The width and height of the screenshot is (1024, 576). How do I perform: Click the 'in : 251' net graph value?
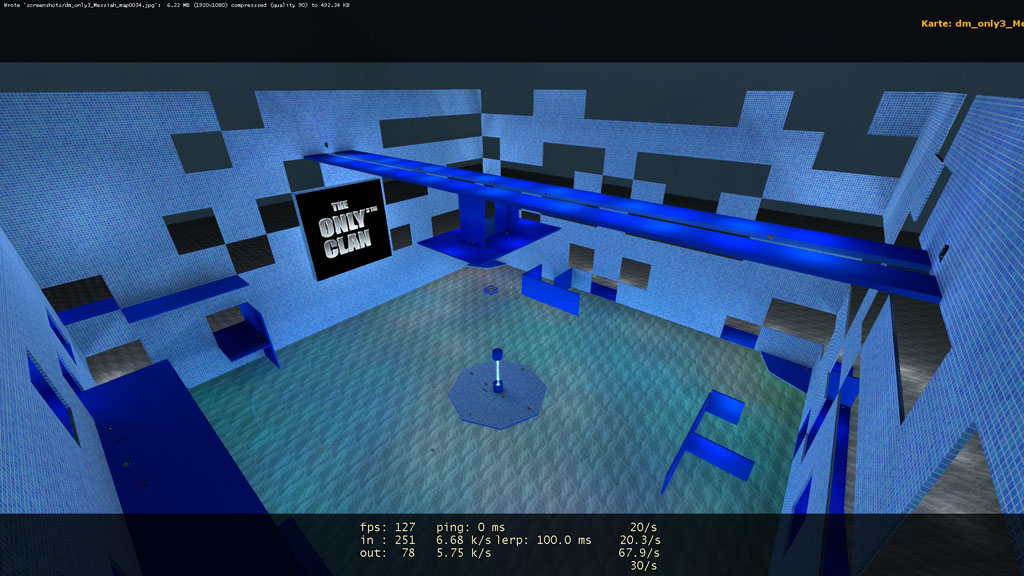(x=388, y=540)
